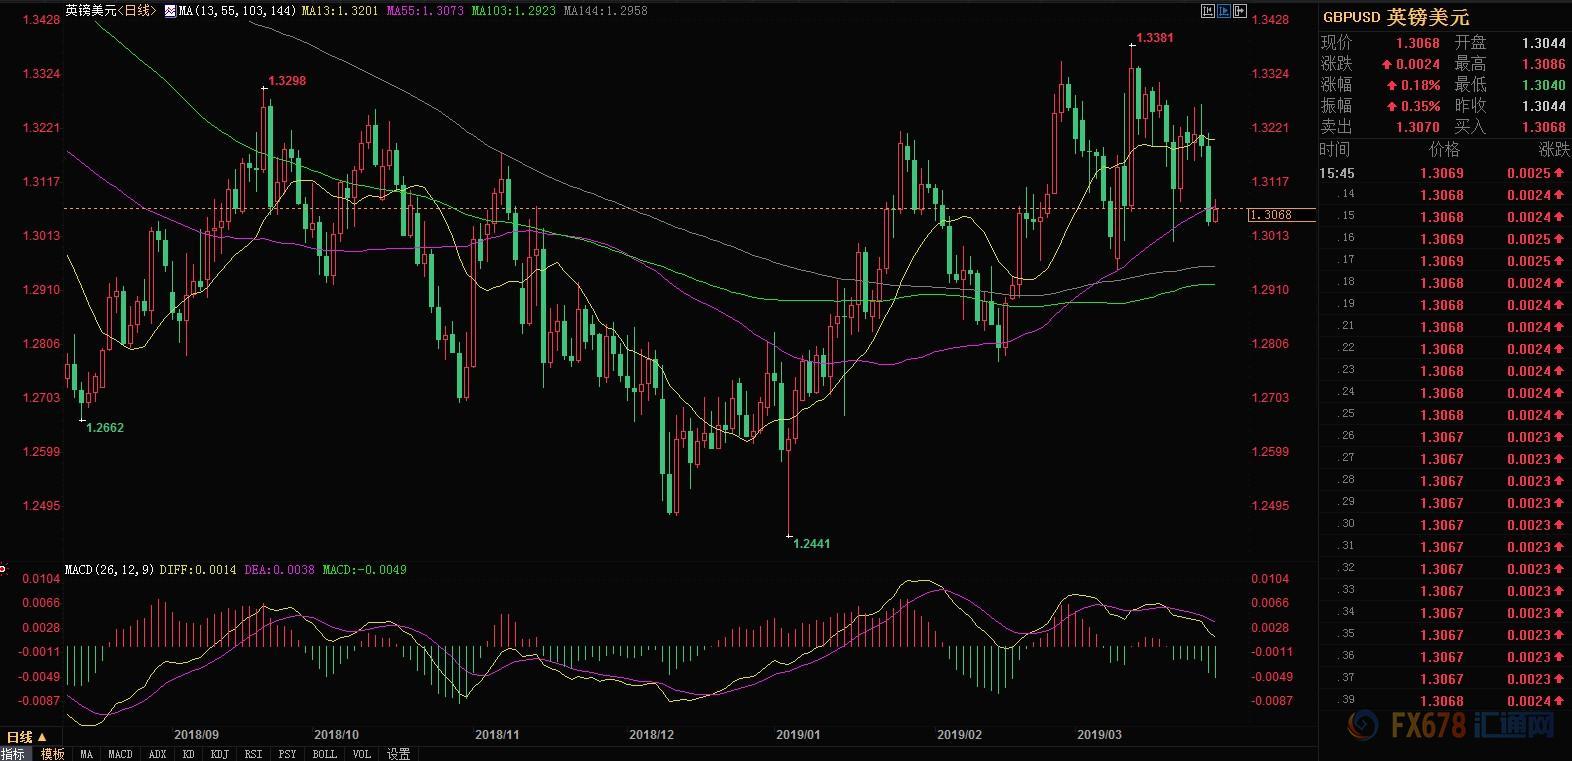Click the 2018/09 date label on time axis
This screenshot has width=1572, height=761.
pos(196,735)
